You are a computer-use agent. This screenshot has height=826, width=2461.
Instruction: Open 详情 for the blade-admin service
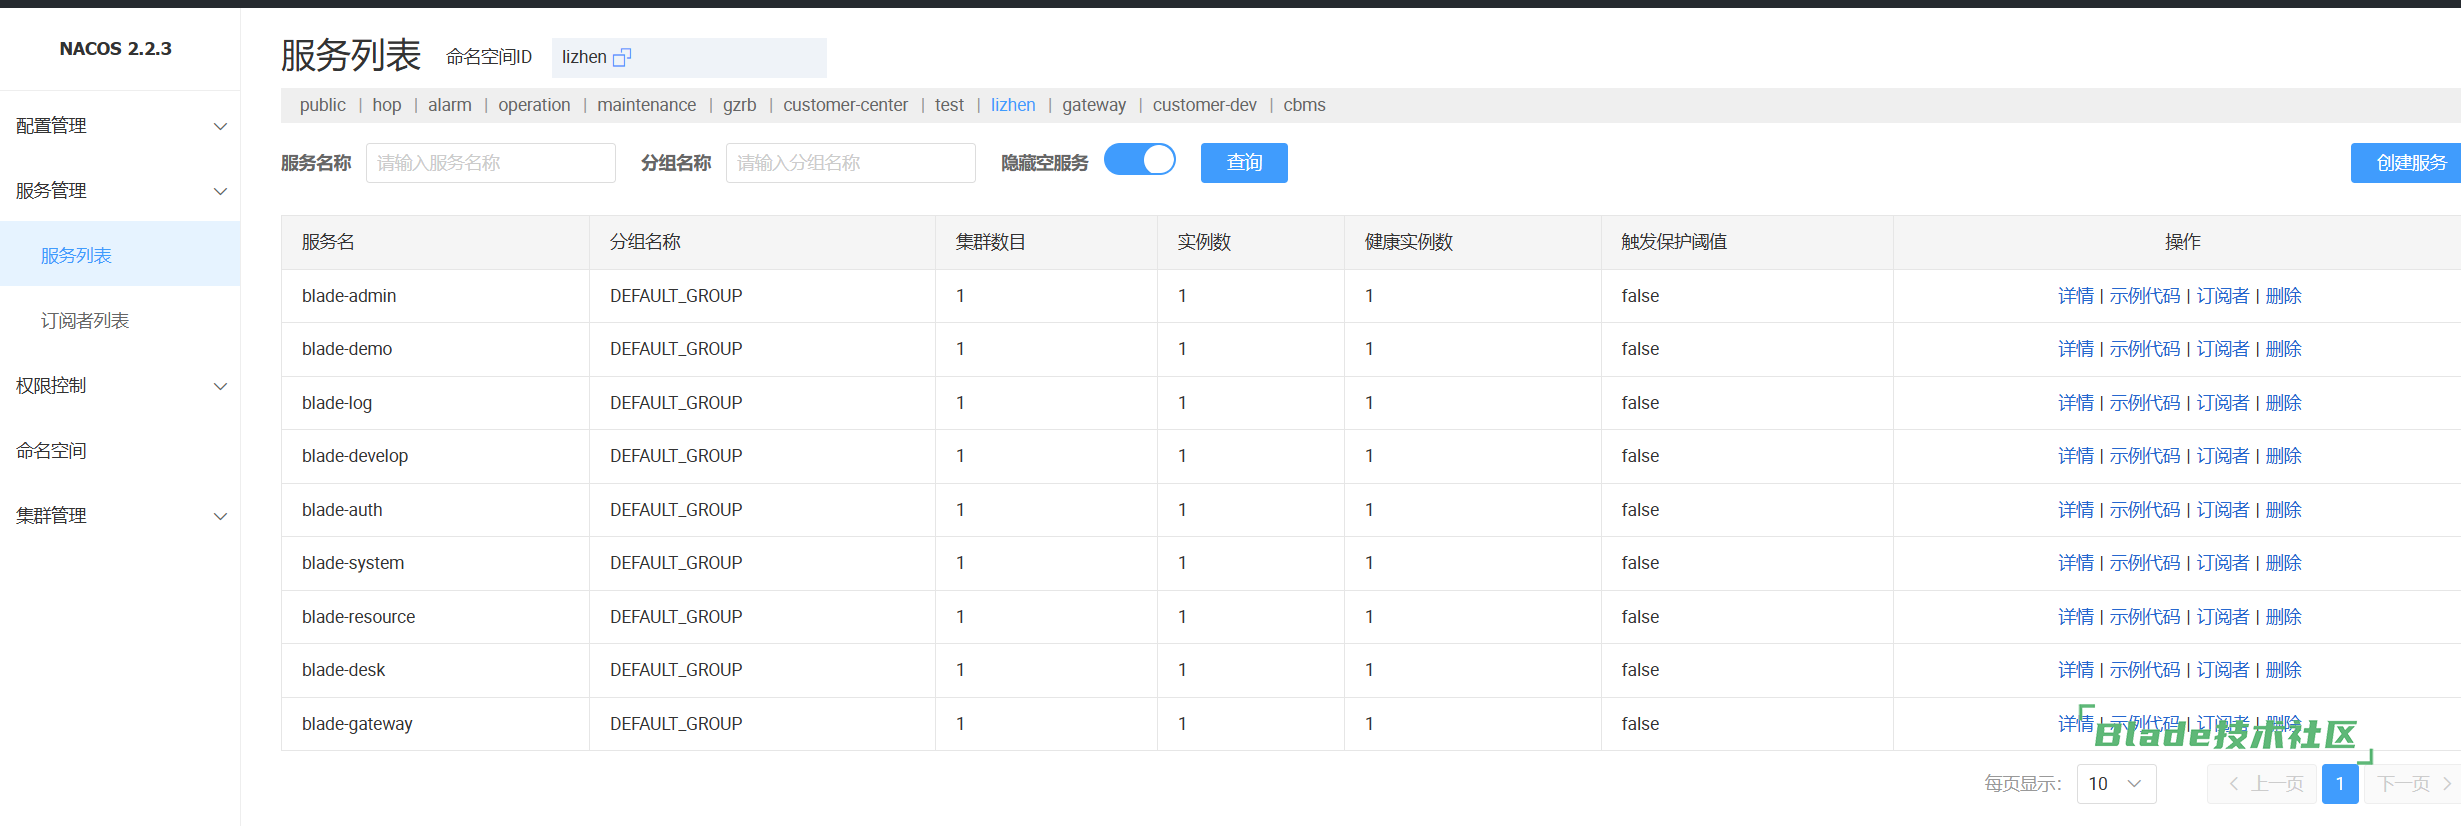(x=2075, y=296)
